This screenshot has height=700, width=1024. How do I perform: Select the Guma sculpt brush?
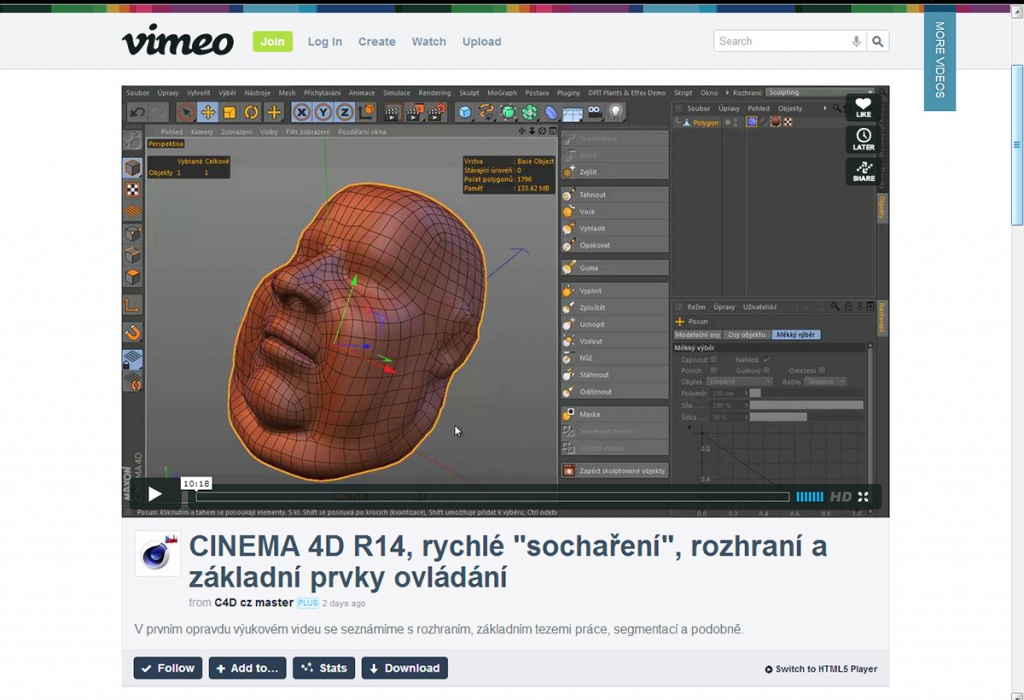(614, 268)
